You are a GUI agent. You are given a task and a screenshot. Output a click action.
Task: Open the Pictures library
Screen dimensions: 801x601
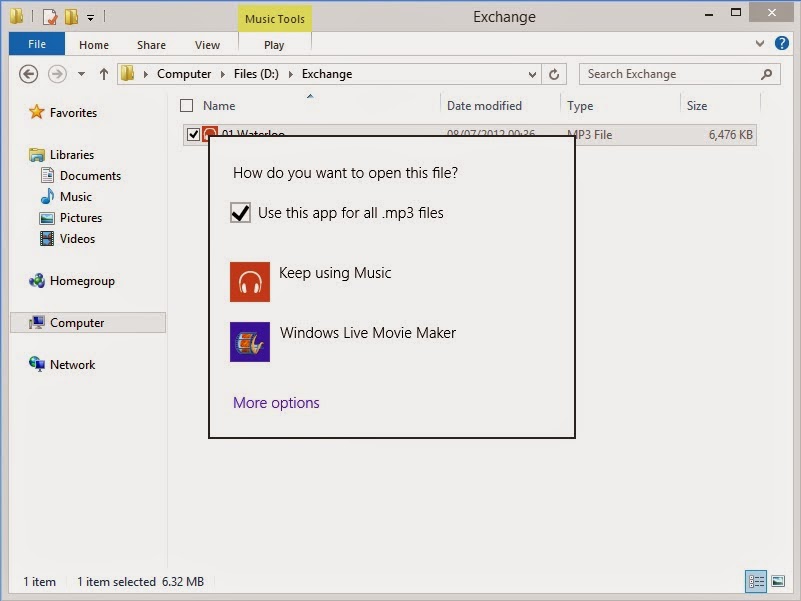pyautogui.click(x=81, y=218)
